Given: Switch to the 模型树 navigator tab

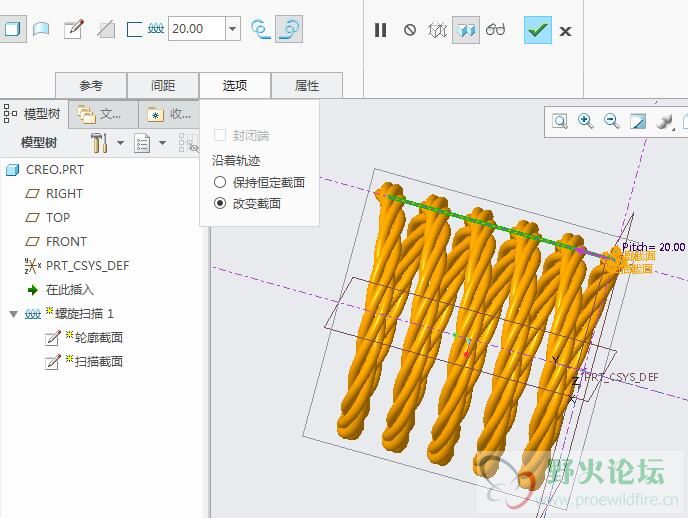Looking at the screenshot, I should [33, 114].
